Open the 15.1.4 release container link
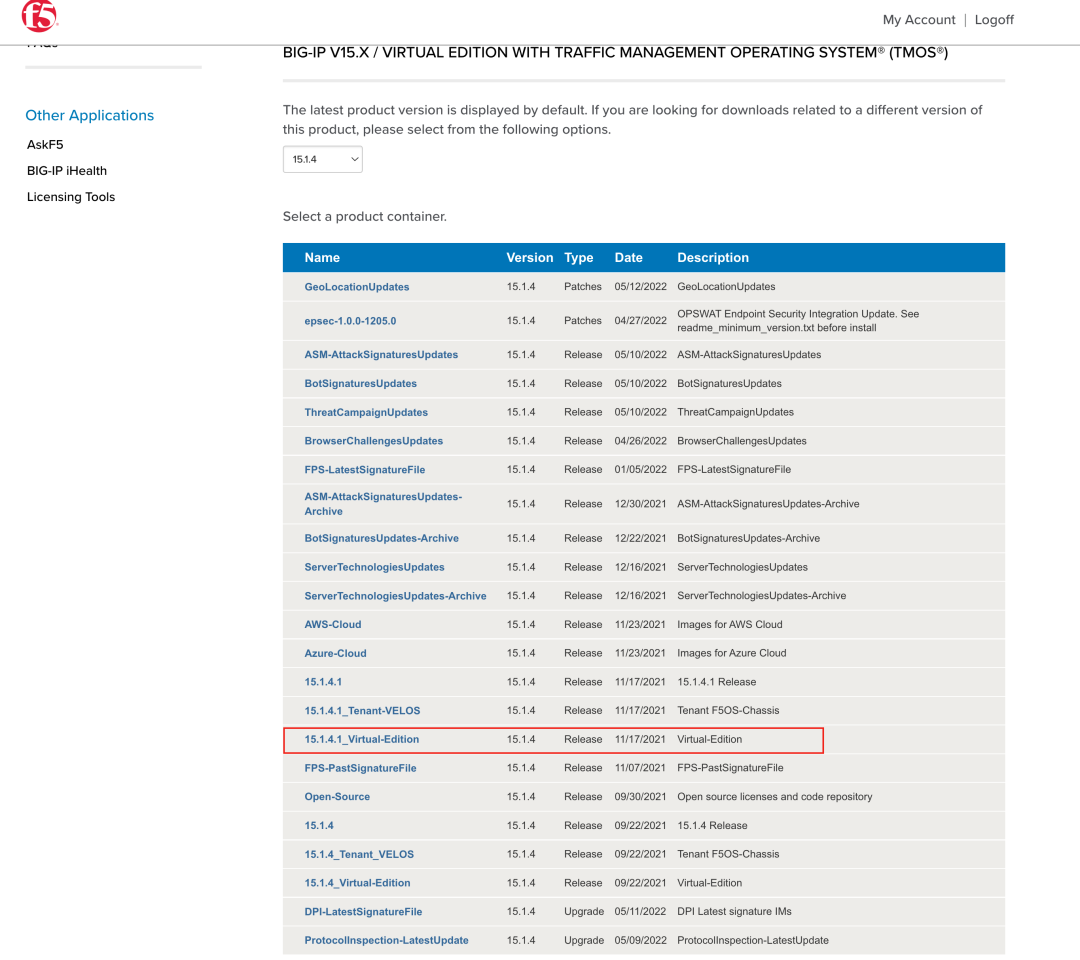Viewport: 1080px width, 960px height. tap(319, 826)
